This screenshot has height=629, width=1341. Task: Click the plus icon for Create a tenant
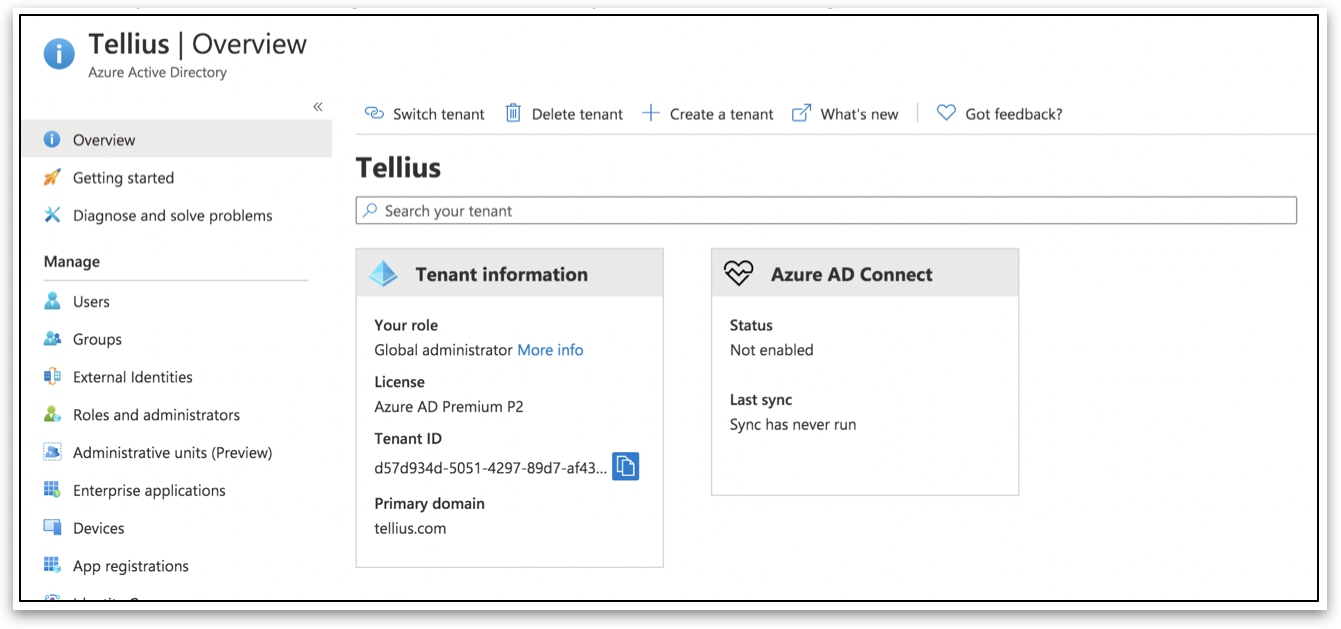[651, 114]
